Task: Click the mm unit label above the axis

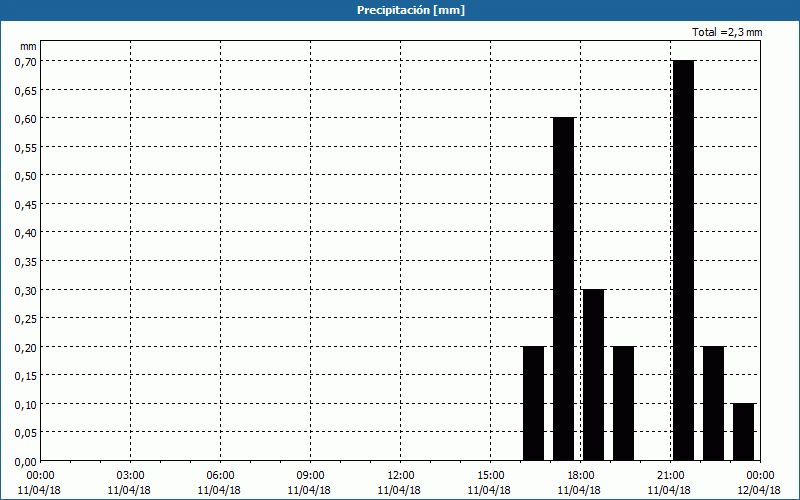Action: [28, 46]
